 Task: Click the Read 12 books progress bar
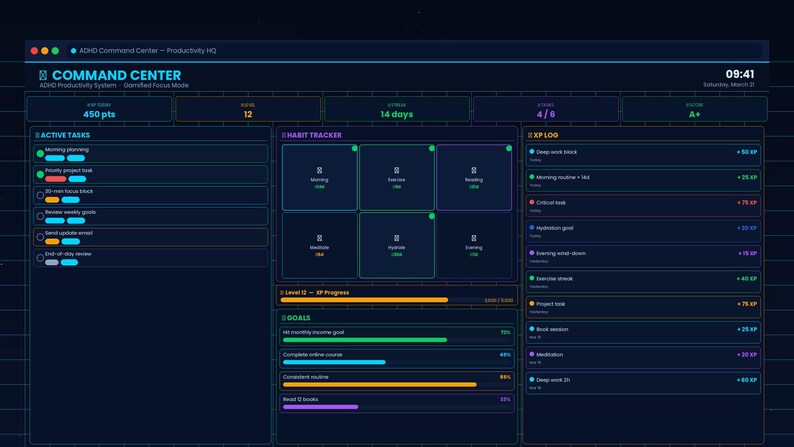pyautogui.click(x=396, y=407)
